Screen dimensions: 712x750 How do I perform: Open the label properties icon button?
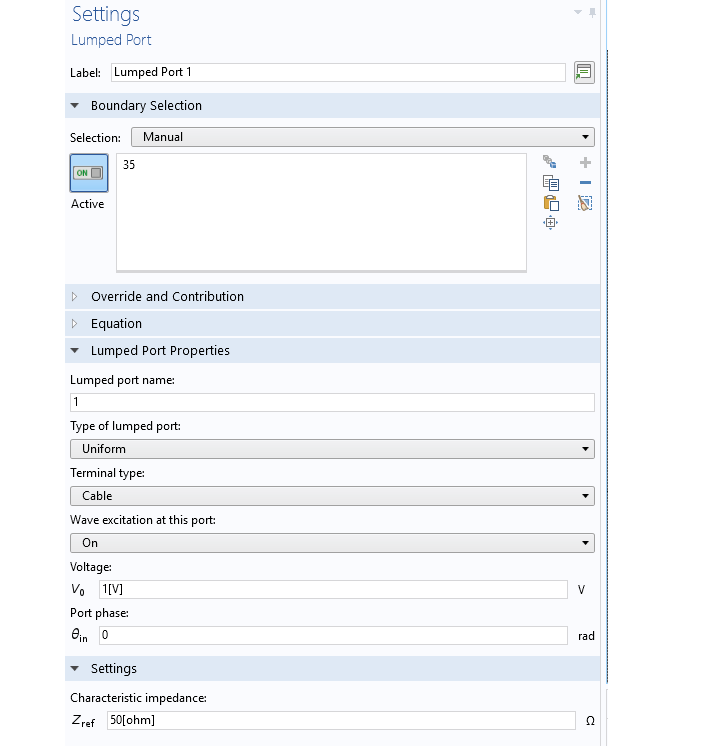click(584, 72)
